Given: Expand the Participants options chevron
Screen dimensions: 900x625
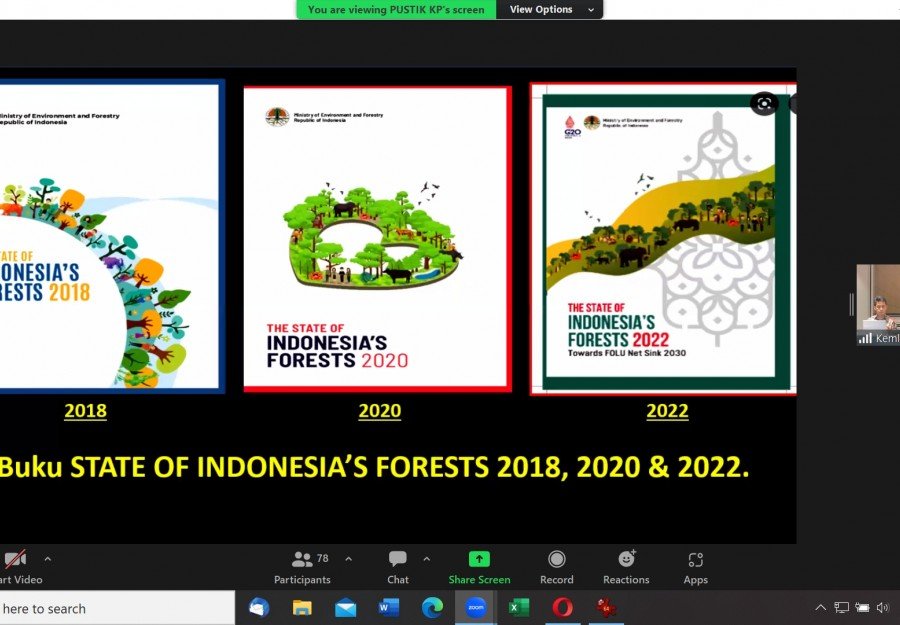Looking at the screenshot, I should [x=348, y=559].
